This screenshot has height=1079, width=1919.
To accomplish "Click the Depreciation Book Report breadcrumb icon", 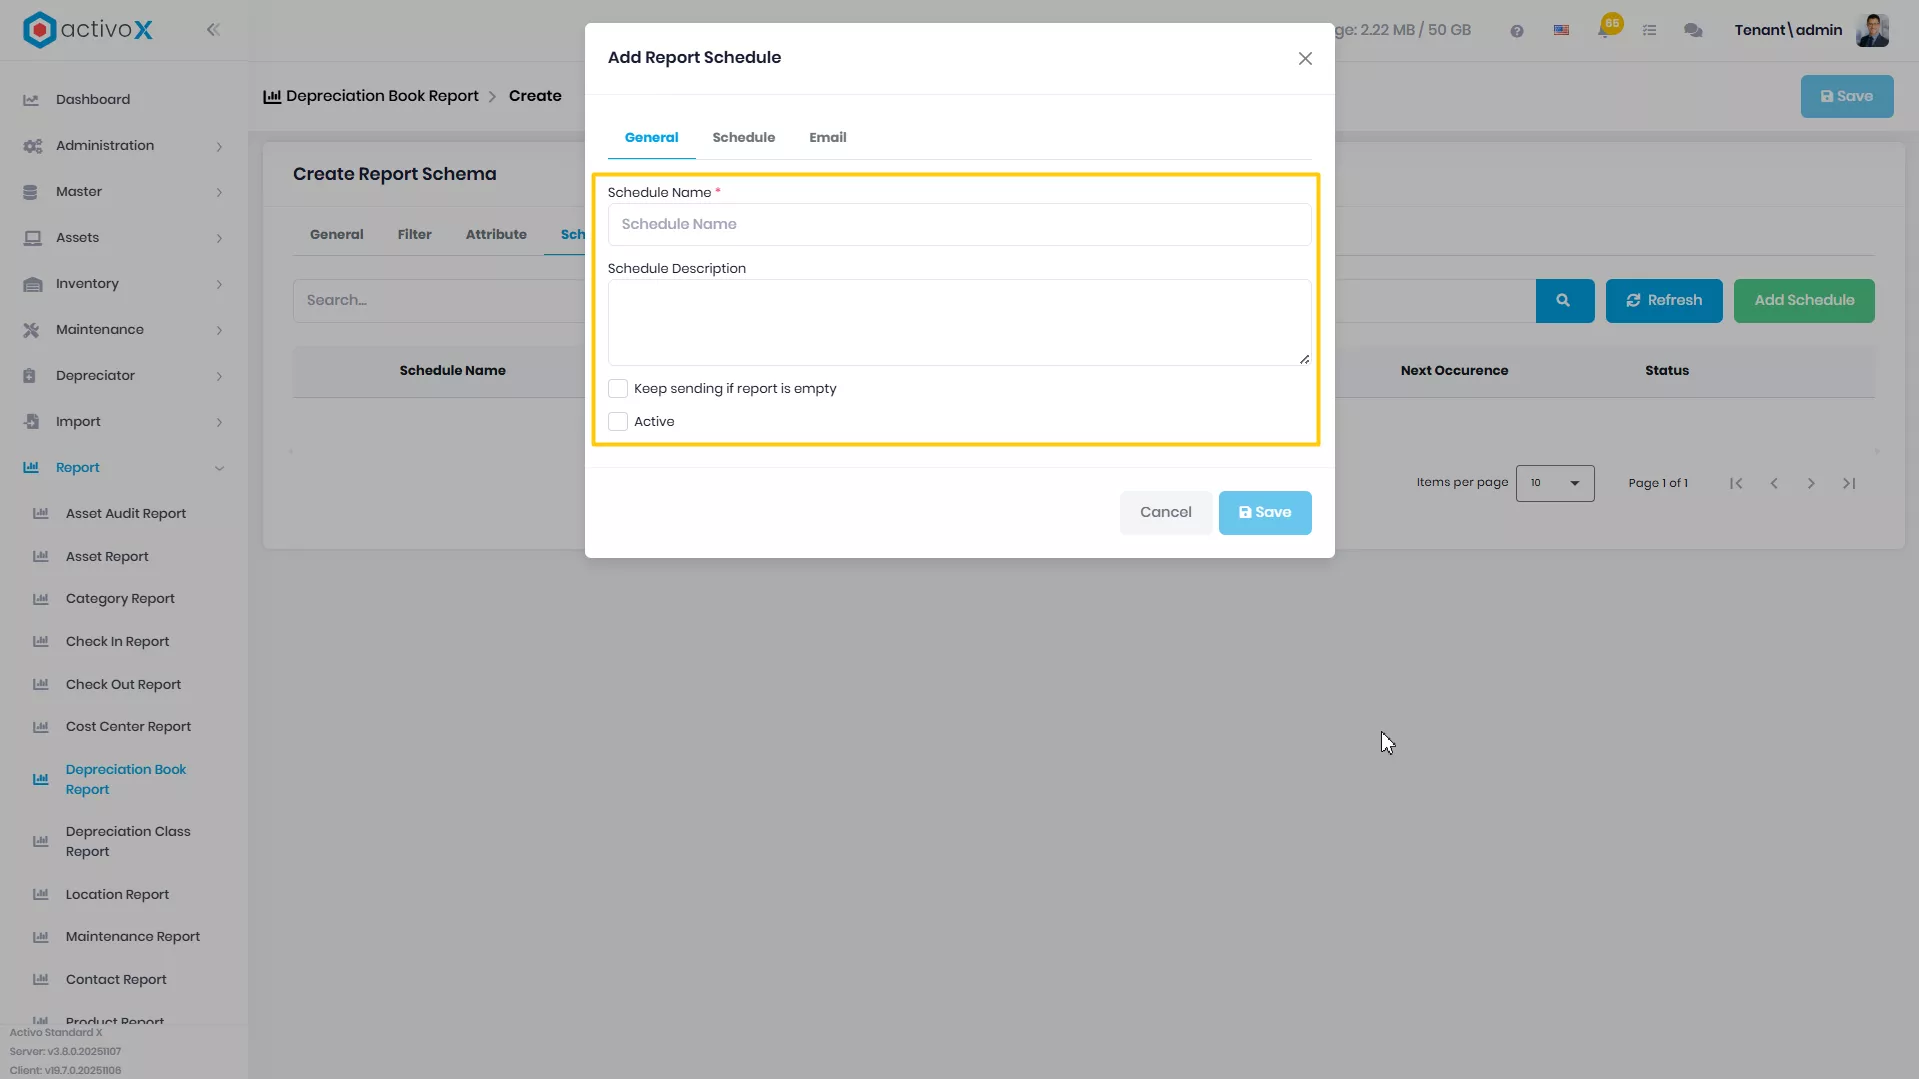I will (272, 97).
